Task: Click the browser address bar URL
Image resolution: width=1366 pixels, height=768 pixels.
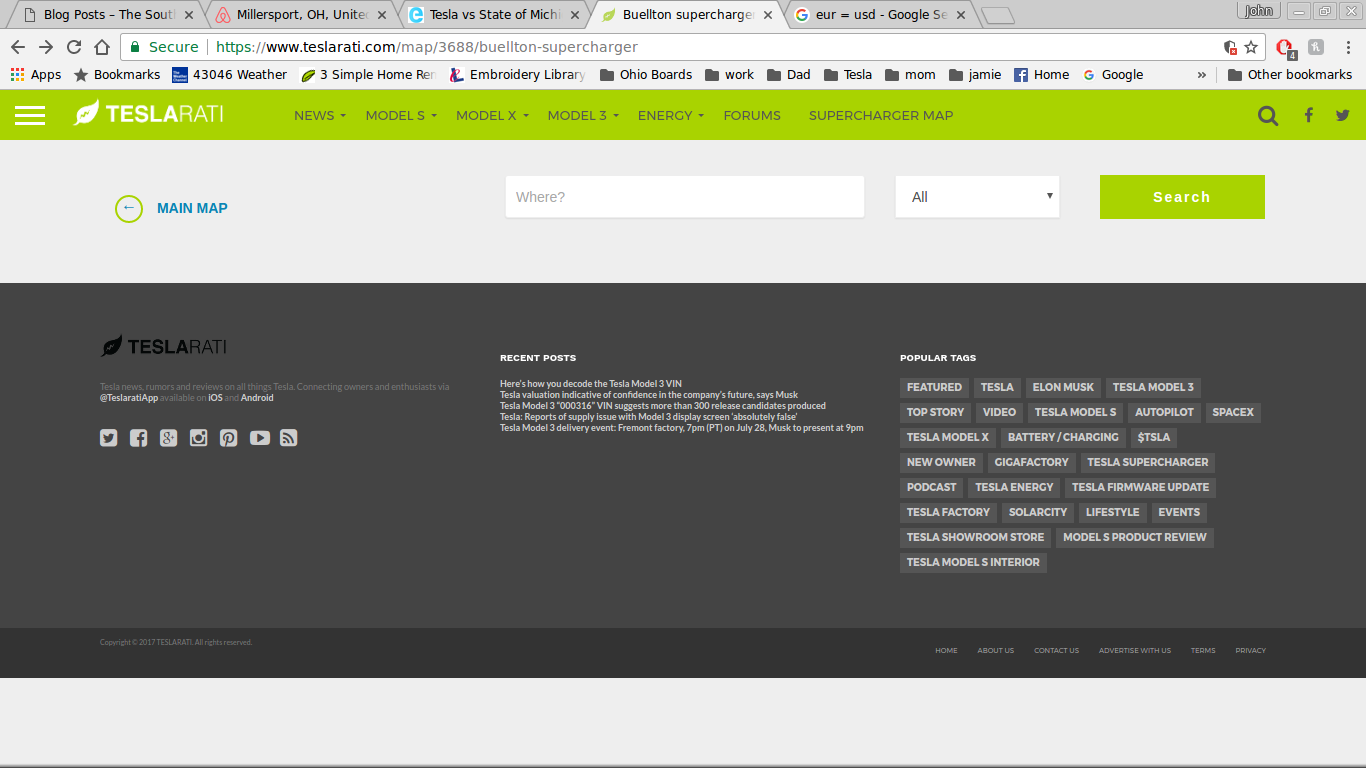Action: coord(427,47)
